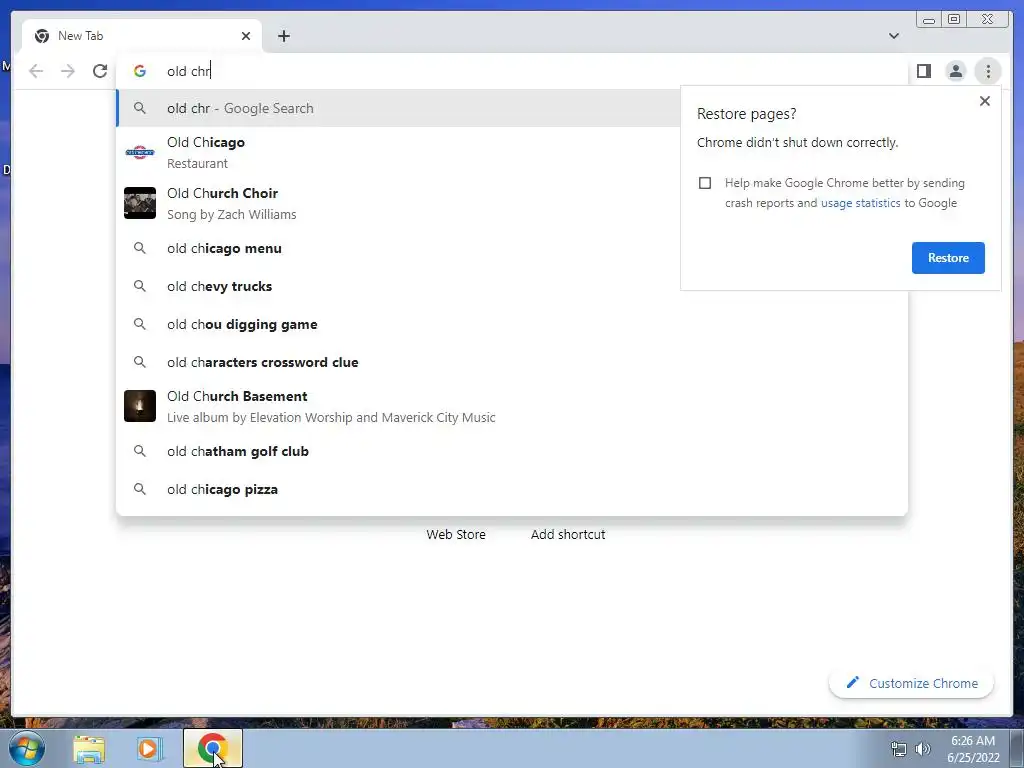Open the Web Store shortcut
The height and width of the screenshot is (768, 1024).
tap(456, 534)
